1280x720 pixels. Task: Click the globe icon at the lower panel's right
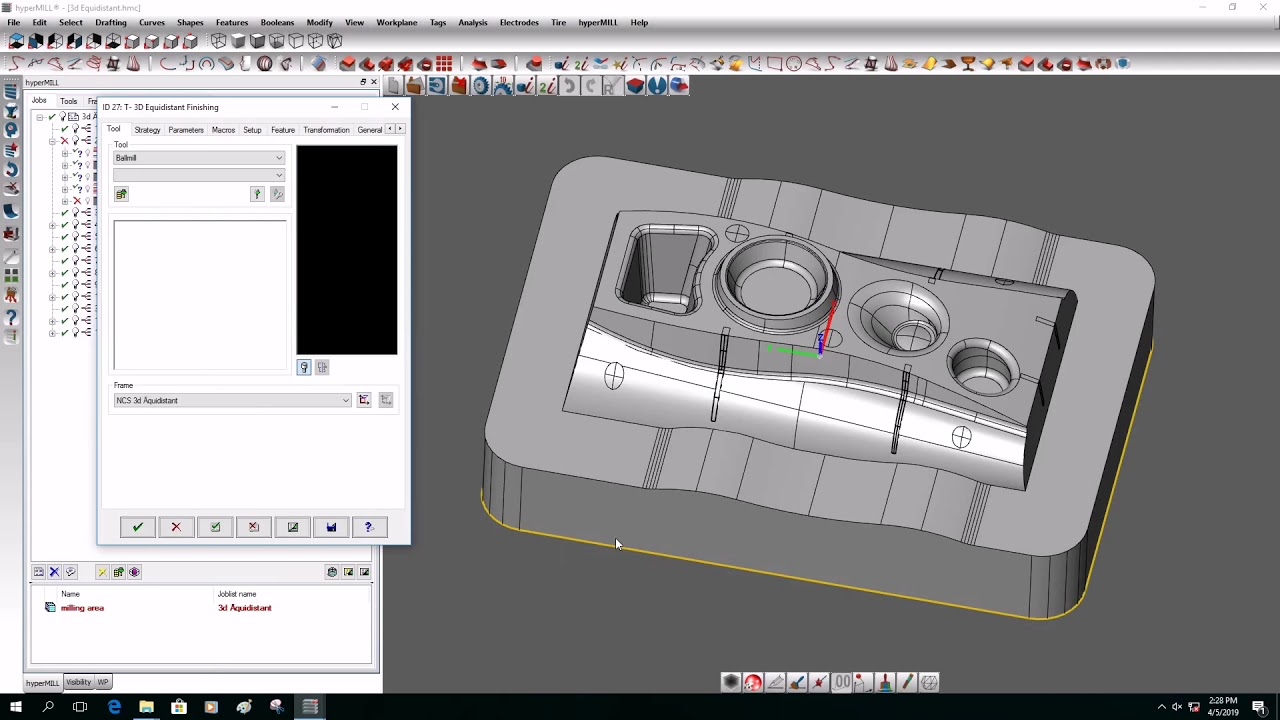(x=332, y=572)
